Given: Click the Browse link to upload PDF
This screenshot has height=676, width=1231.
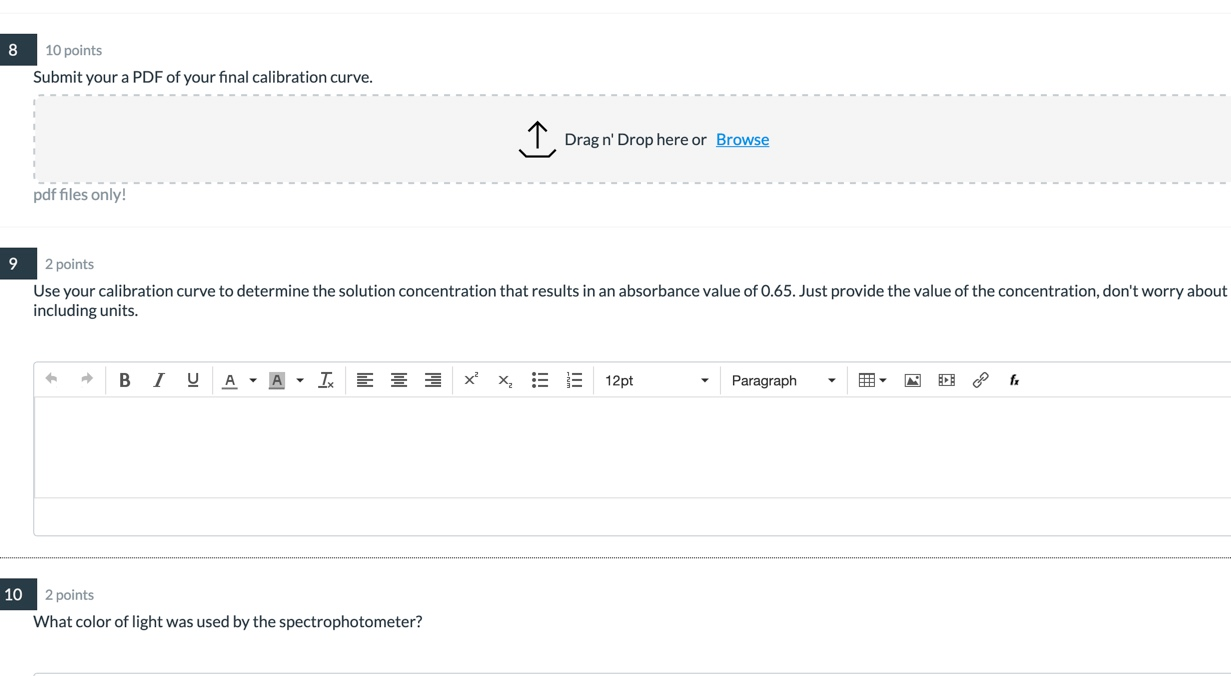Looking at the screenshot, I should click(x=742, y=139).
